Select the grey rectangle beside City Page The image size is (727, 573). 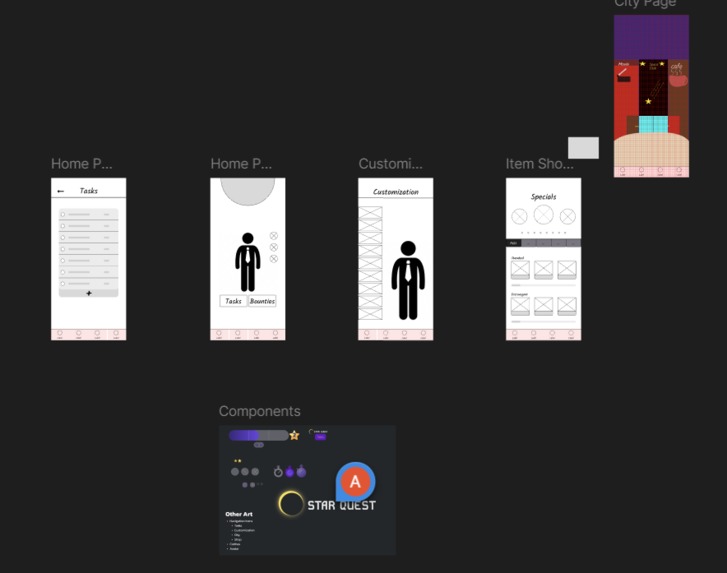tap(583, 148)
